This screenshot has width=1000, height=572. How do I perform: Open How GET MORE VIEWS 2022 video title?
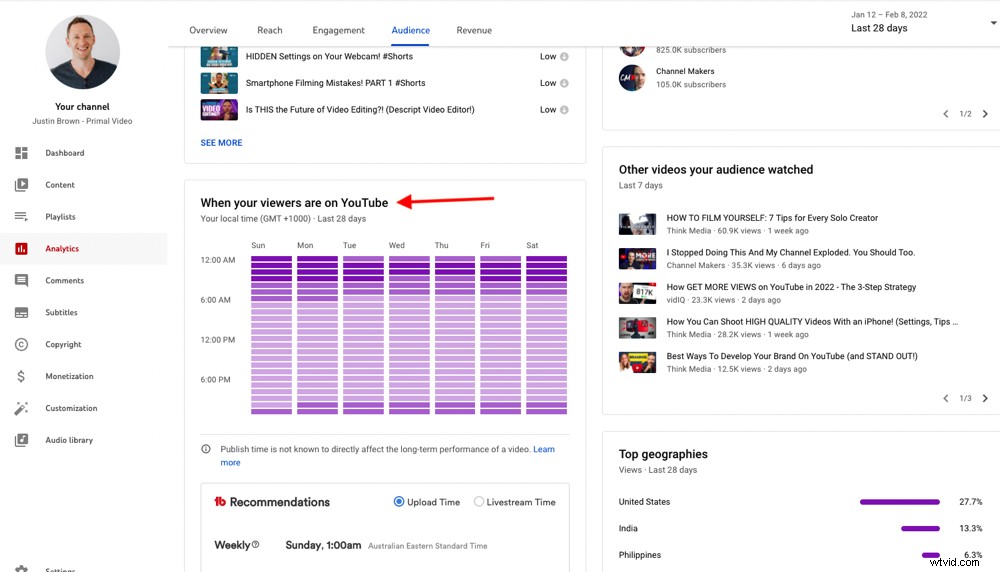(x=791, y=287)
